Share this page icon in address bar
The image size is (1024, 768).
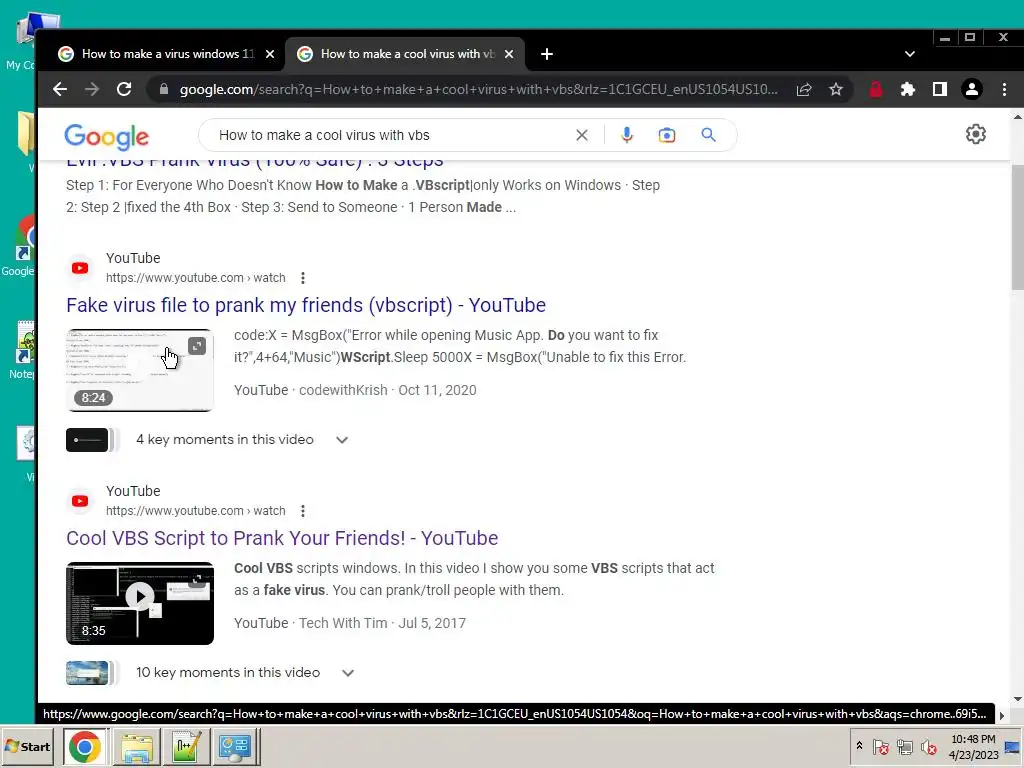[804, 89]
